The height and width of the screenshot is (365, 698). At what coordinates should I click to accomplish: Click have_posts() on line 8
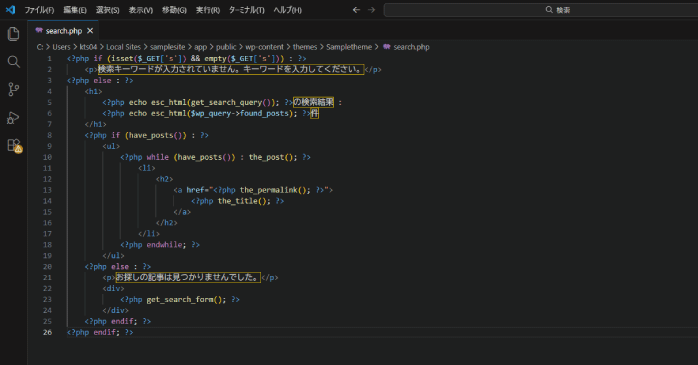coord(158,135)
